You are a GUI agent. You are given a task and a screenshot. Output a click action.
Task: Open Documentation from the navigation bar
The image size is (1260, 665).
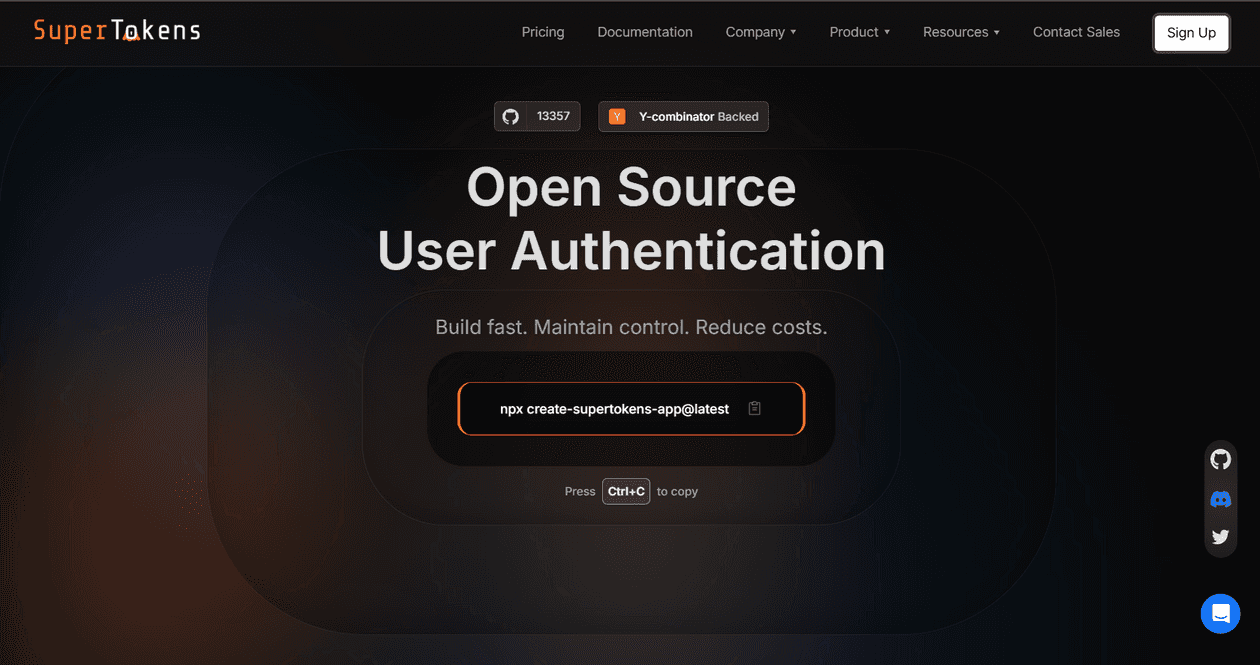[644, 32]
